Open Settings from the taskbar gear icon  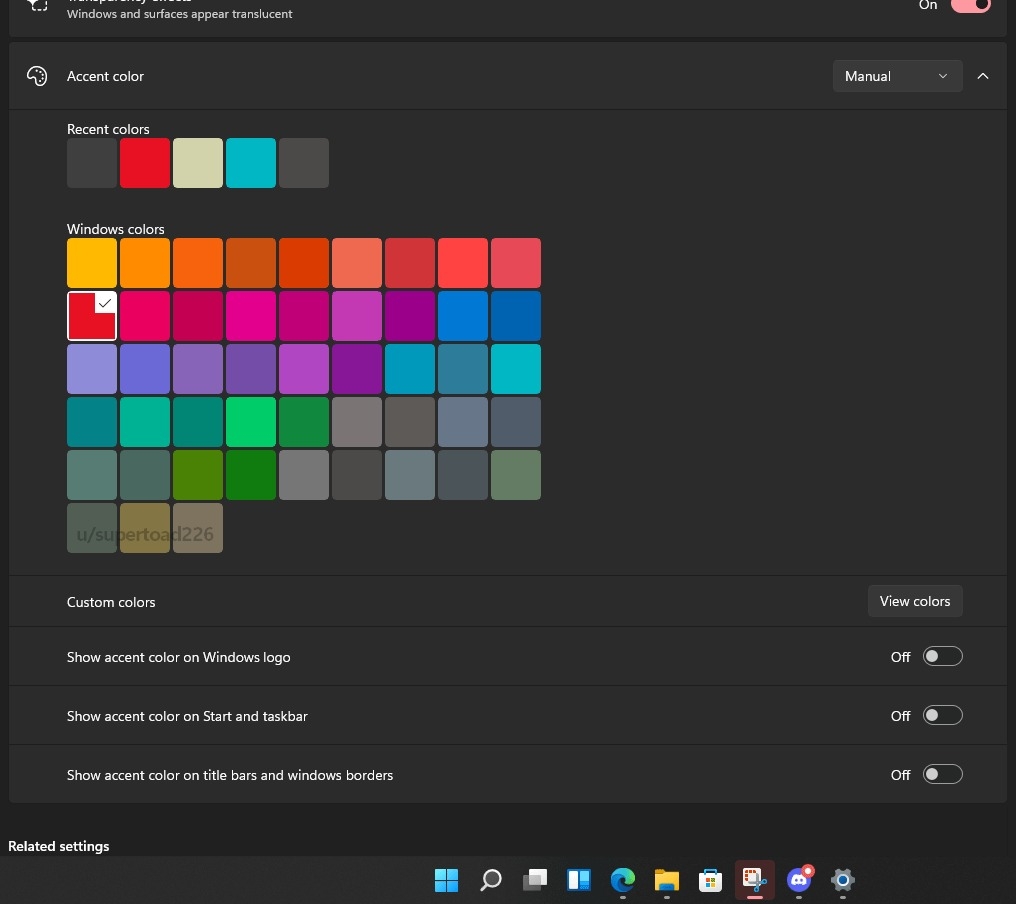[842, 880]
